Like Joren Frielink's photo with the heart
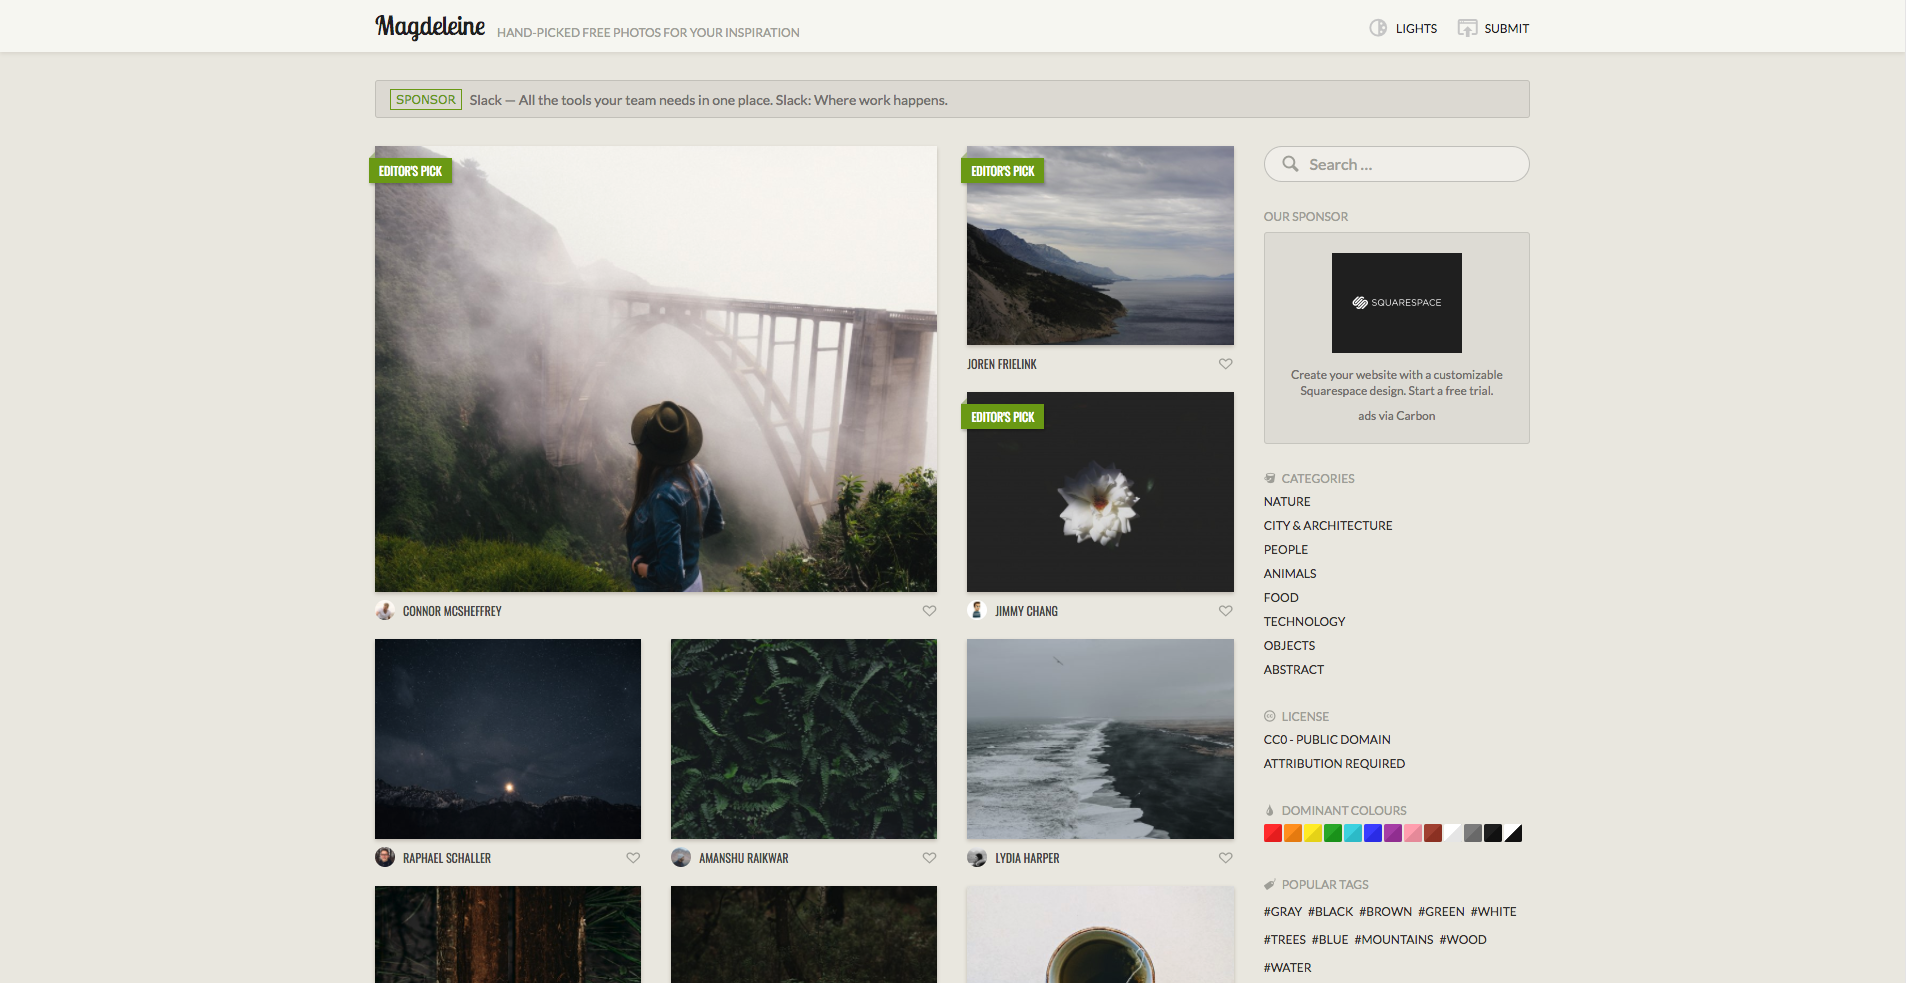The height and width of the screenshot is (983, 1906). 1225,364
